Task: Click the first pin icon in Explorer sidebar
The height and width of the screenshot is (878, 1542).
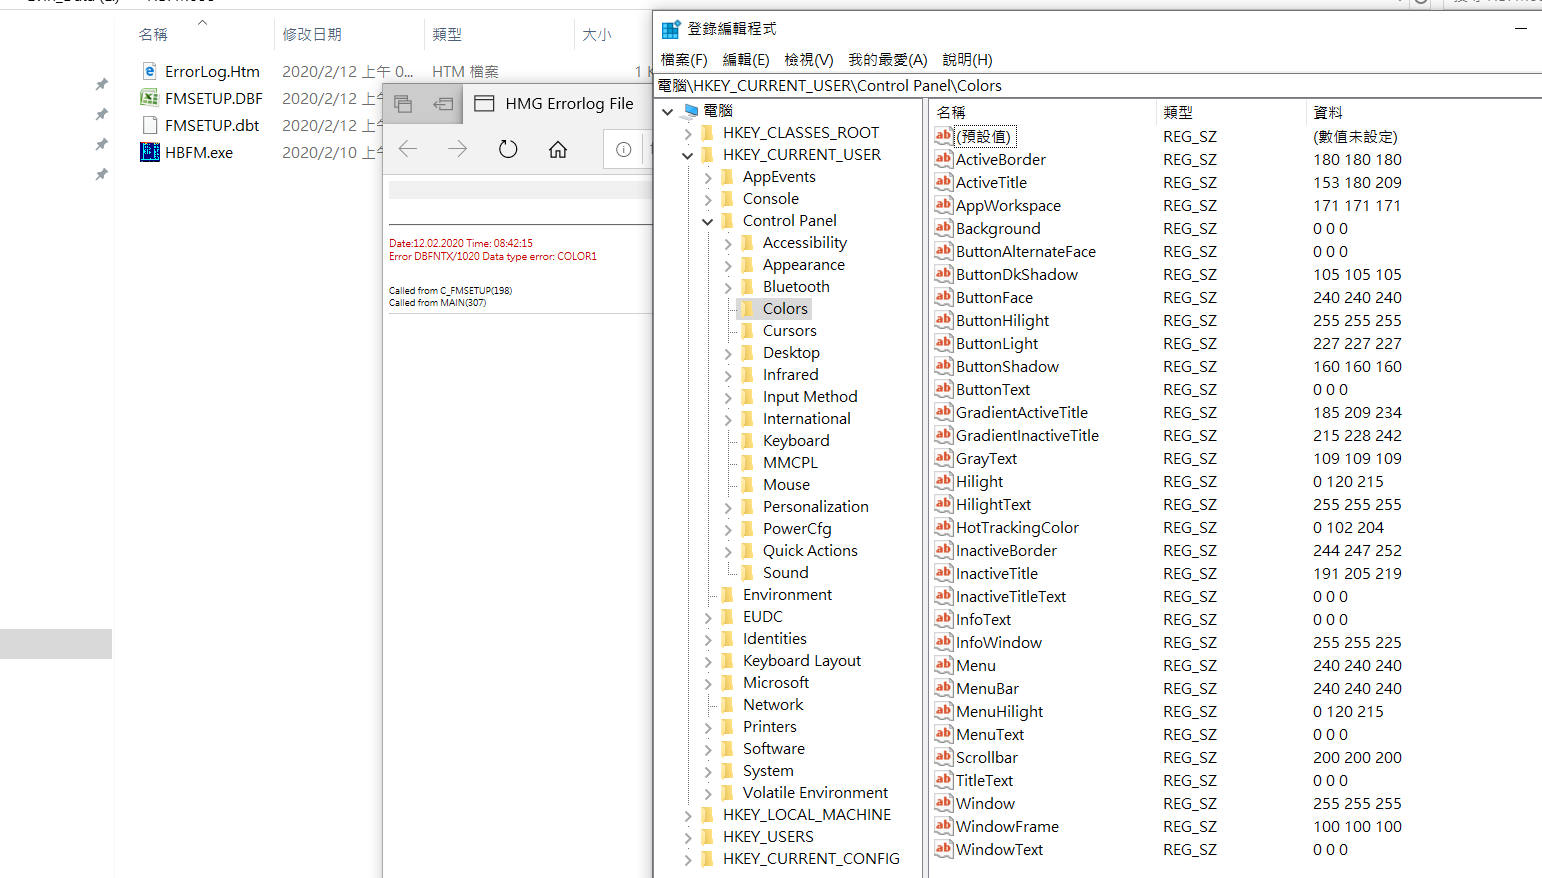Action: click(101, 84)
